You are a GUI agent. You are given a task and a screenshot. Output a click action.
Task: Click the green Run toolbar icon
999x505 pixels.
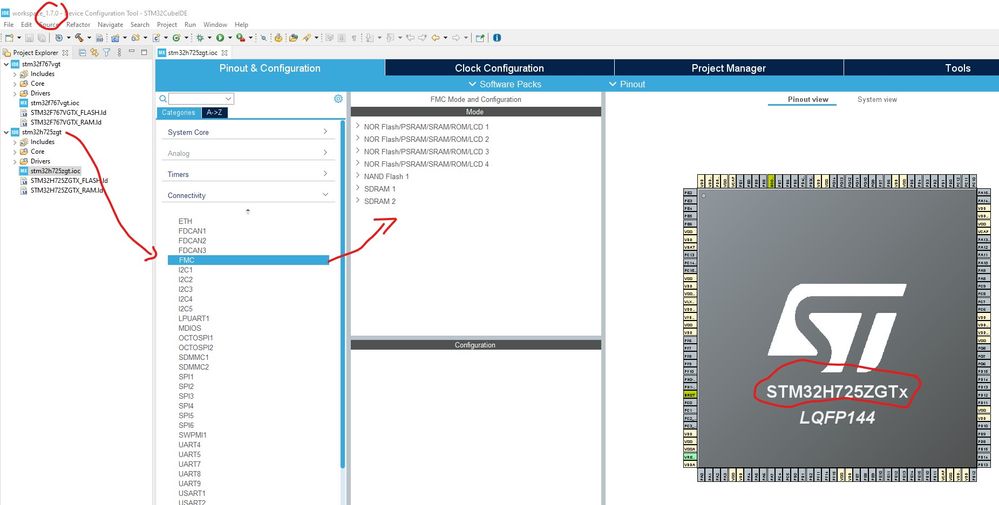pyautogui.click(x=220, y=38)
